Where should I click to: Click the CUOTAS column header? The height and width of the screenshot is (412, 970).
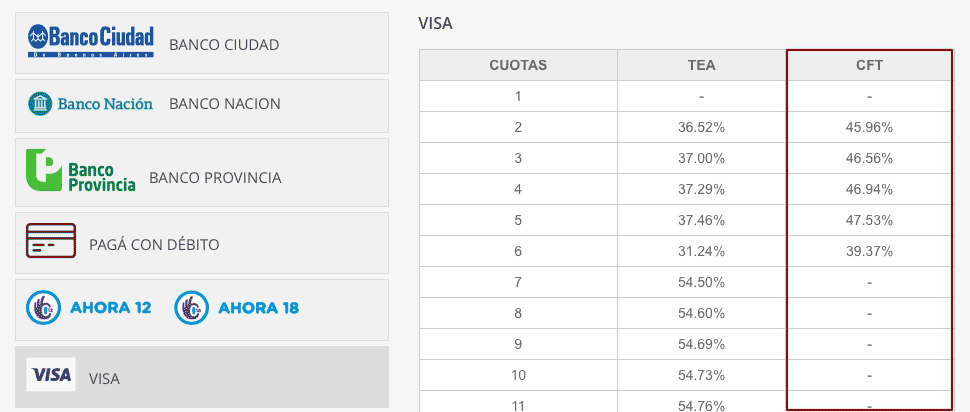(518, 65)
